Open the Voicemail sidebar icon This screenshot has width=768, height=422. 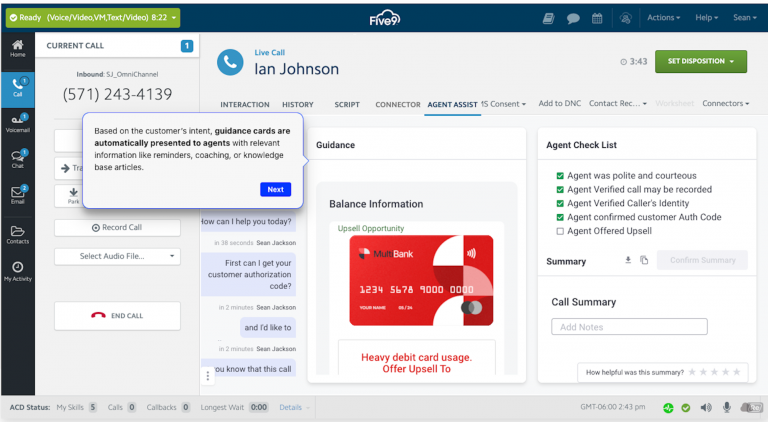coord(17,122)
